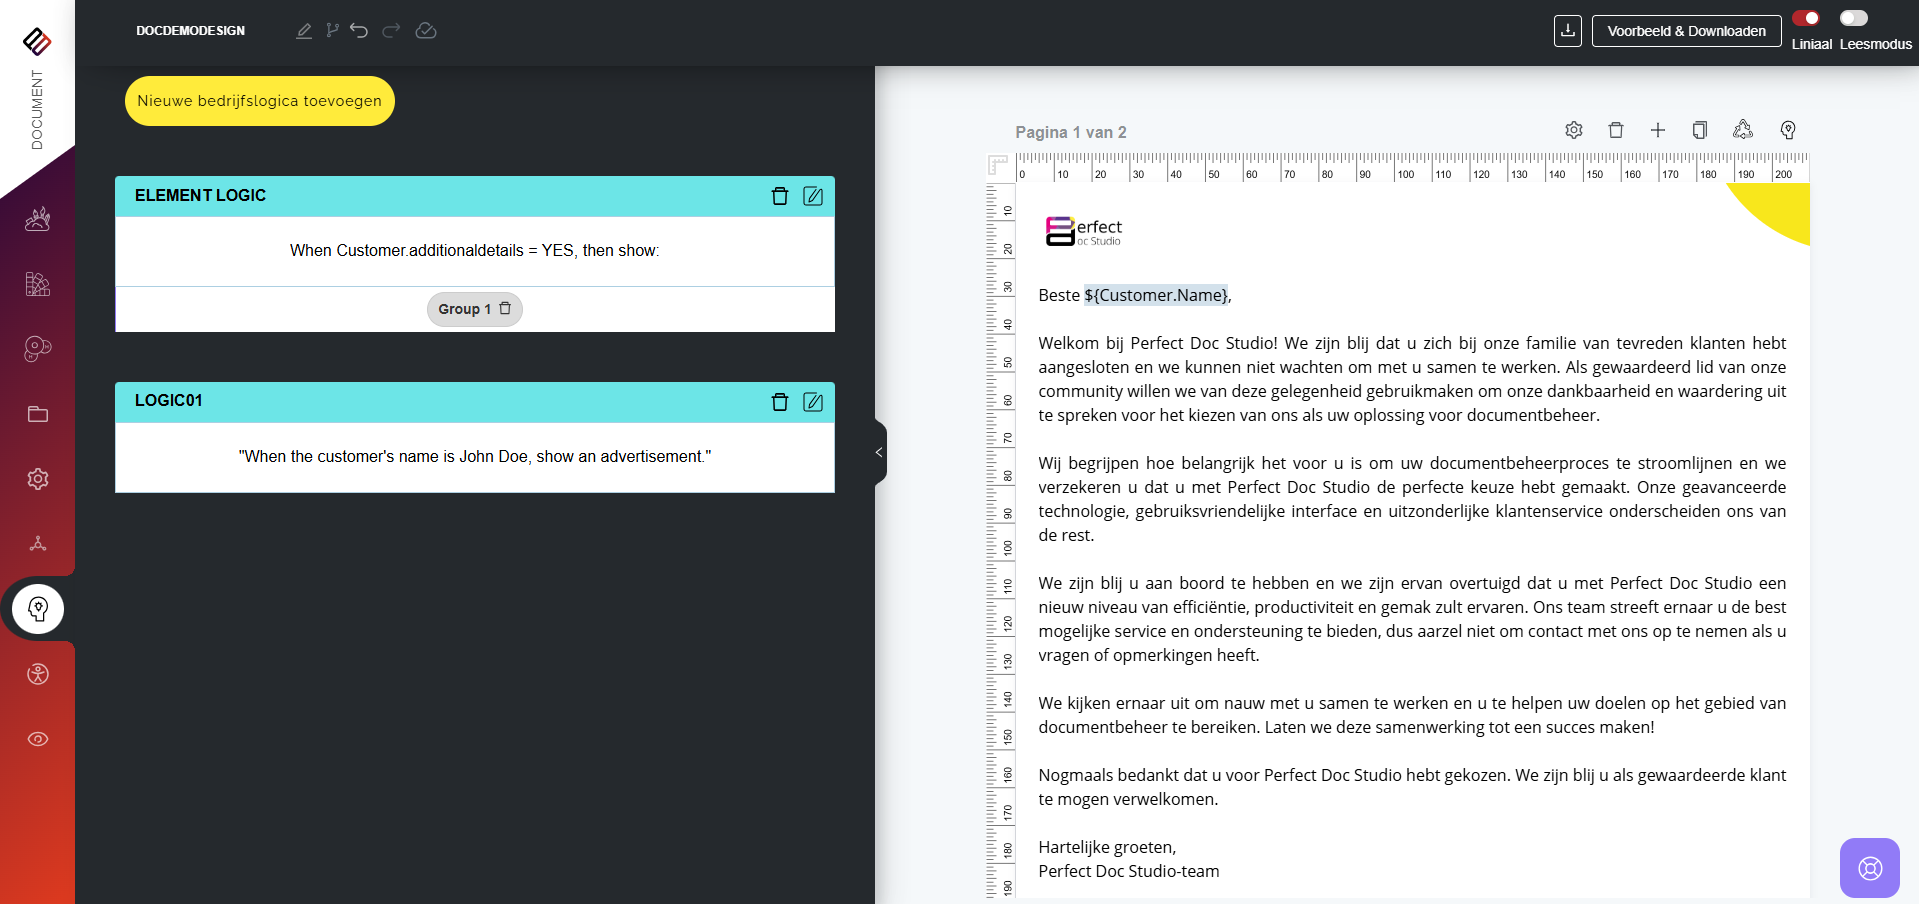Viewport: 1919px width, 904px height.
Task: Edit the ELEMENT LOGIC rule
Action: pyautogui.click(x=813, y=196)
